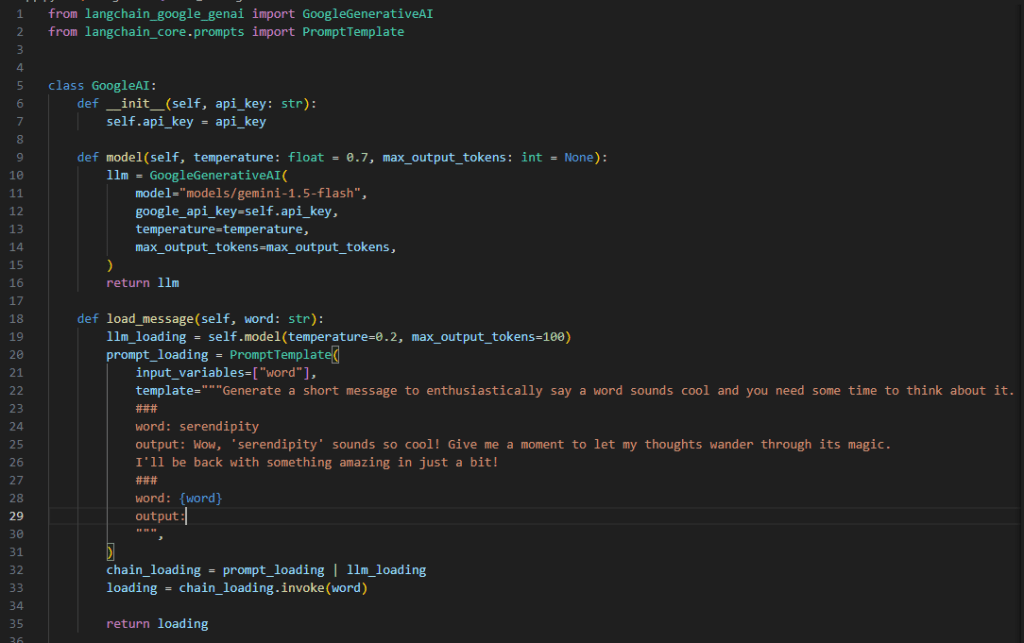Place cursor after "output:" on line 29
This screenshot has width=1024, height=643.
[x=186, y=516]
